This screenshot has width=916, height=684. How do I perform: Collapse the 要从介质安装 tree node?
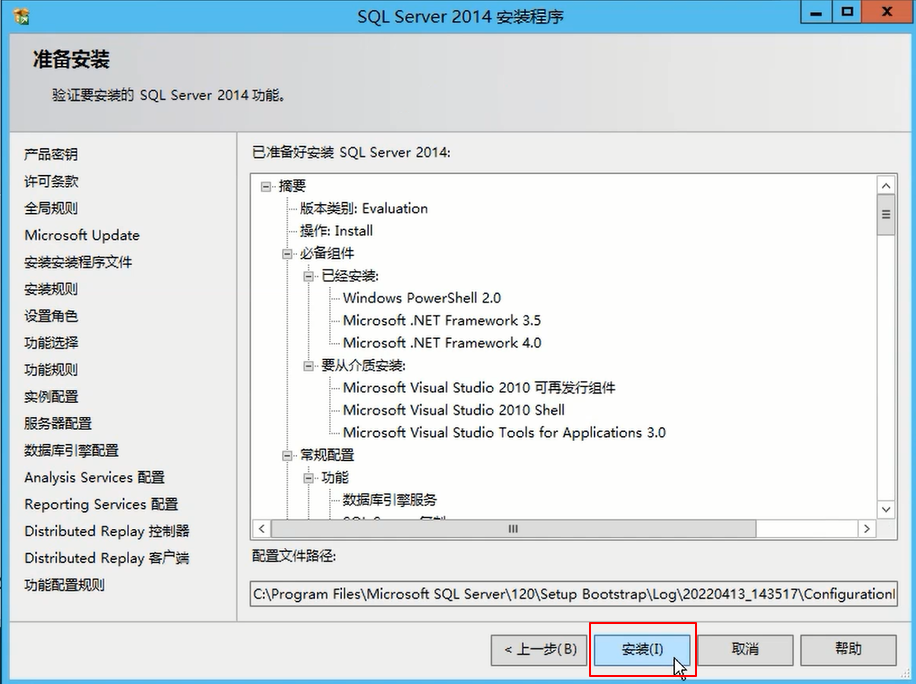coord(308,366)
